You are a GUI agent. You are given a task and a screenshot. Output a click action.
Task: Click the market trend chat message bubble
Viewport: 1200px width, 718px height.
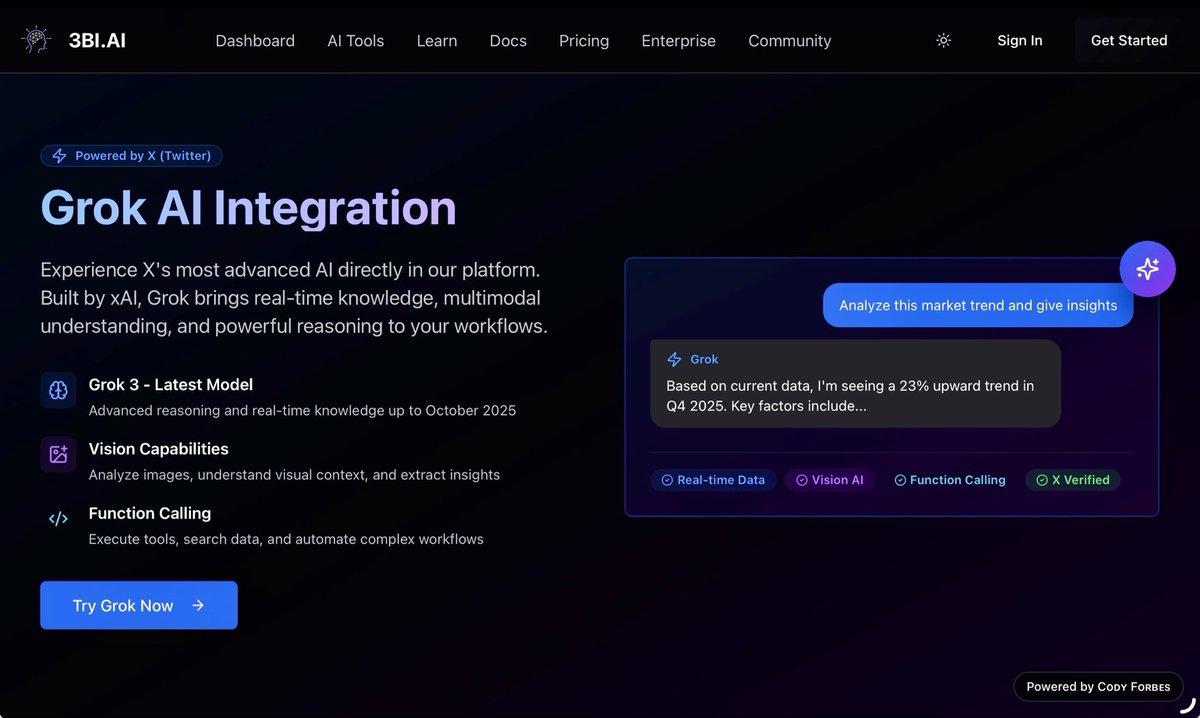[977, 305]
